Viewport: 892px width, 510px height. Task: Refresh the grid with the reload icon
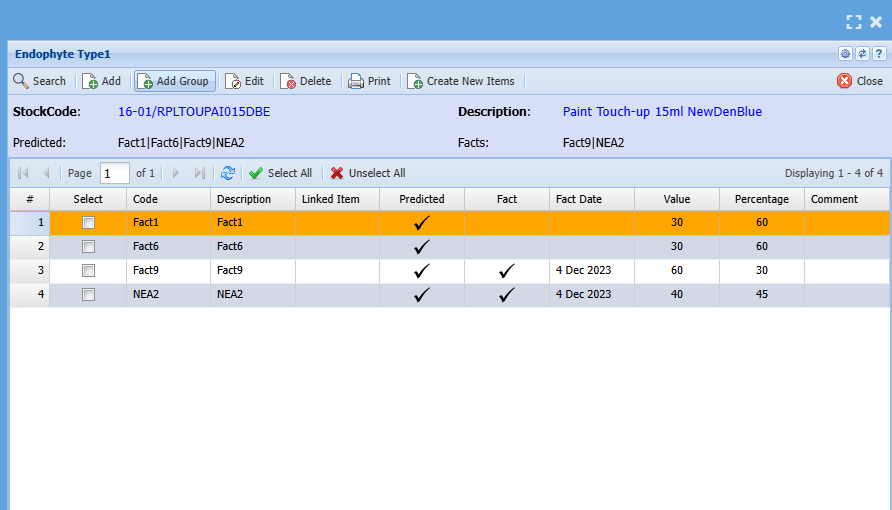228,173
